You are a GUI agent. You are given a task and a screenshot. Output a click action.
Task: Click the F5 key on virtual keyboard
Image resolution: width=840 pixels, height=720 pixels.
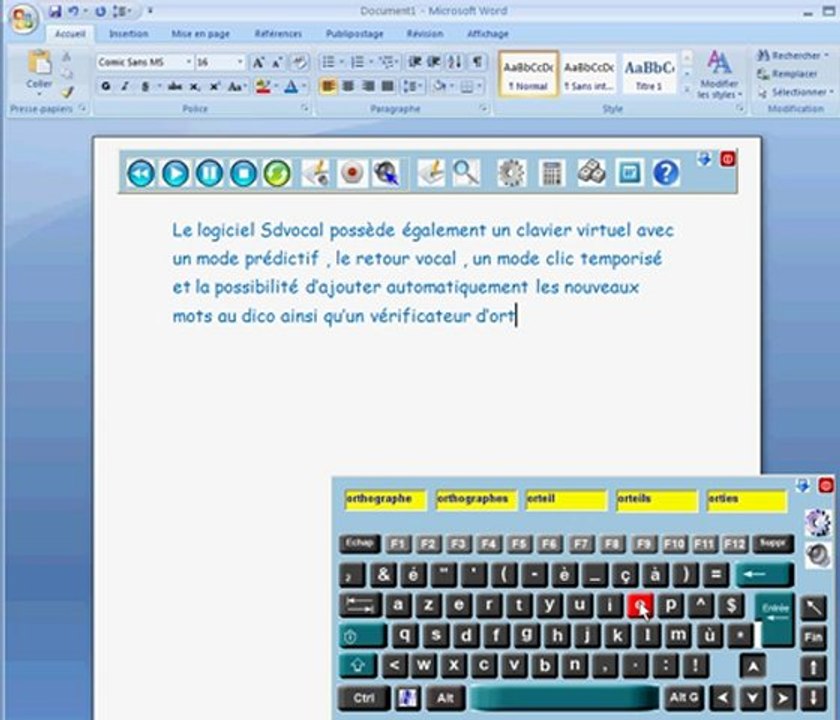pos(519,544)
